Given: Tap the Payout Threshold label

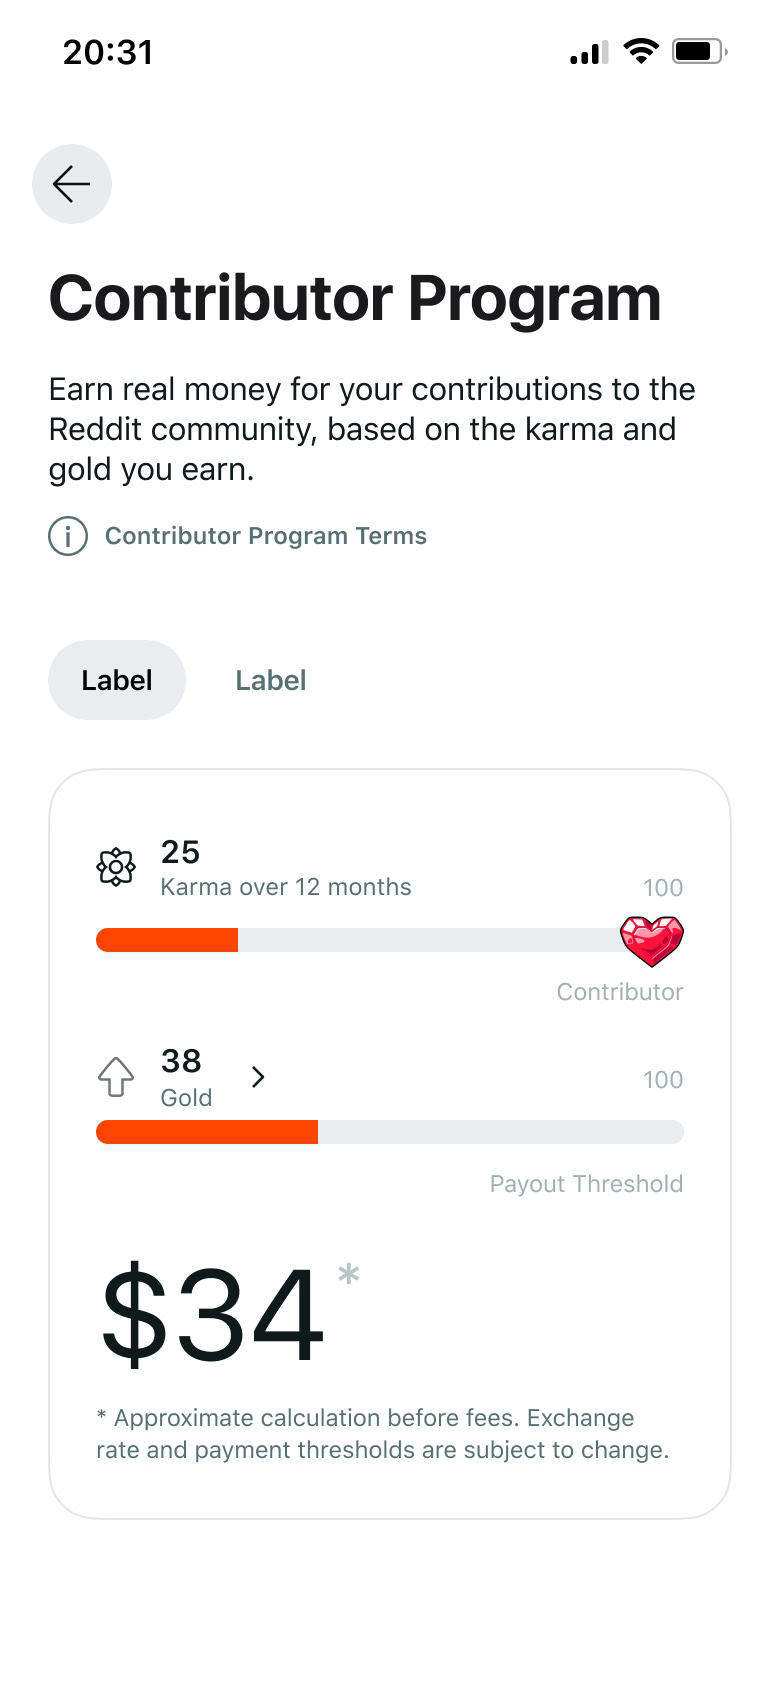Looking at the screenshot, I should point(586,1184).
